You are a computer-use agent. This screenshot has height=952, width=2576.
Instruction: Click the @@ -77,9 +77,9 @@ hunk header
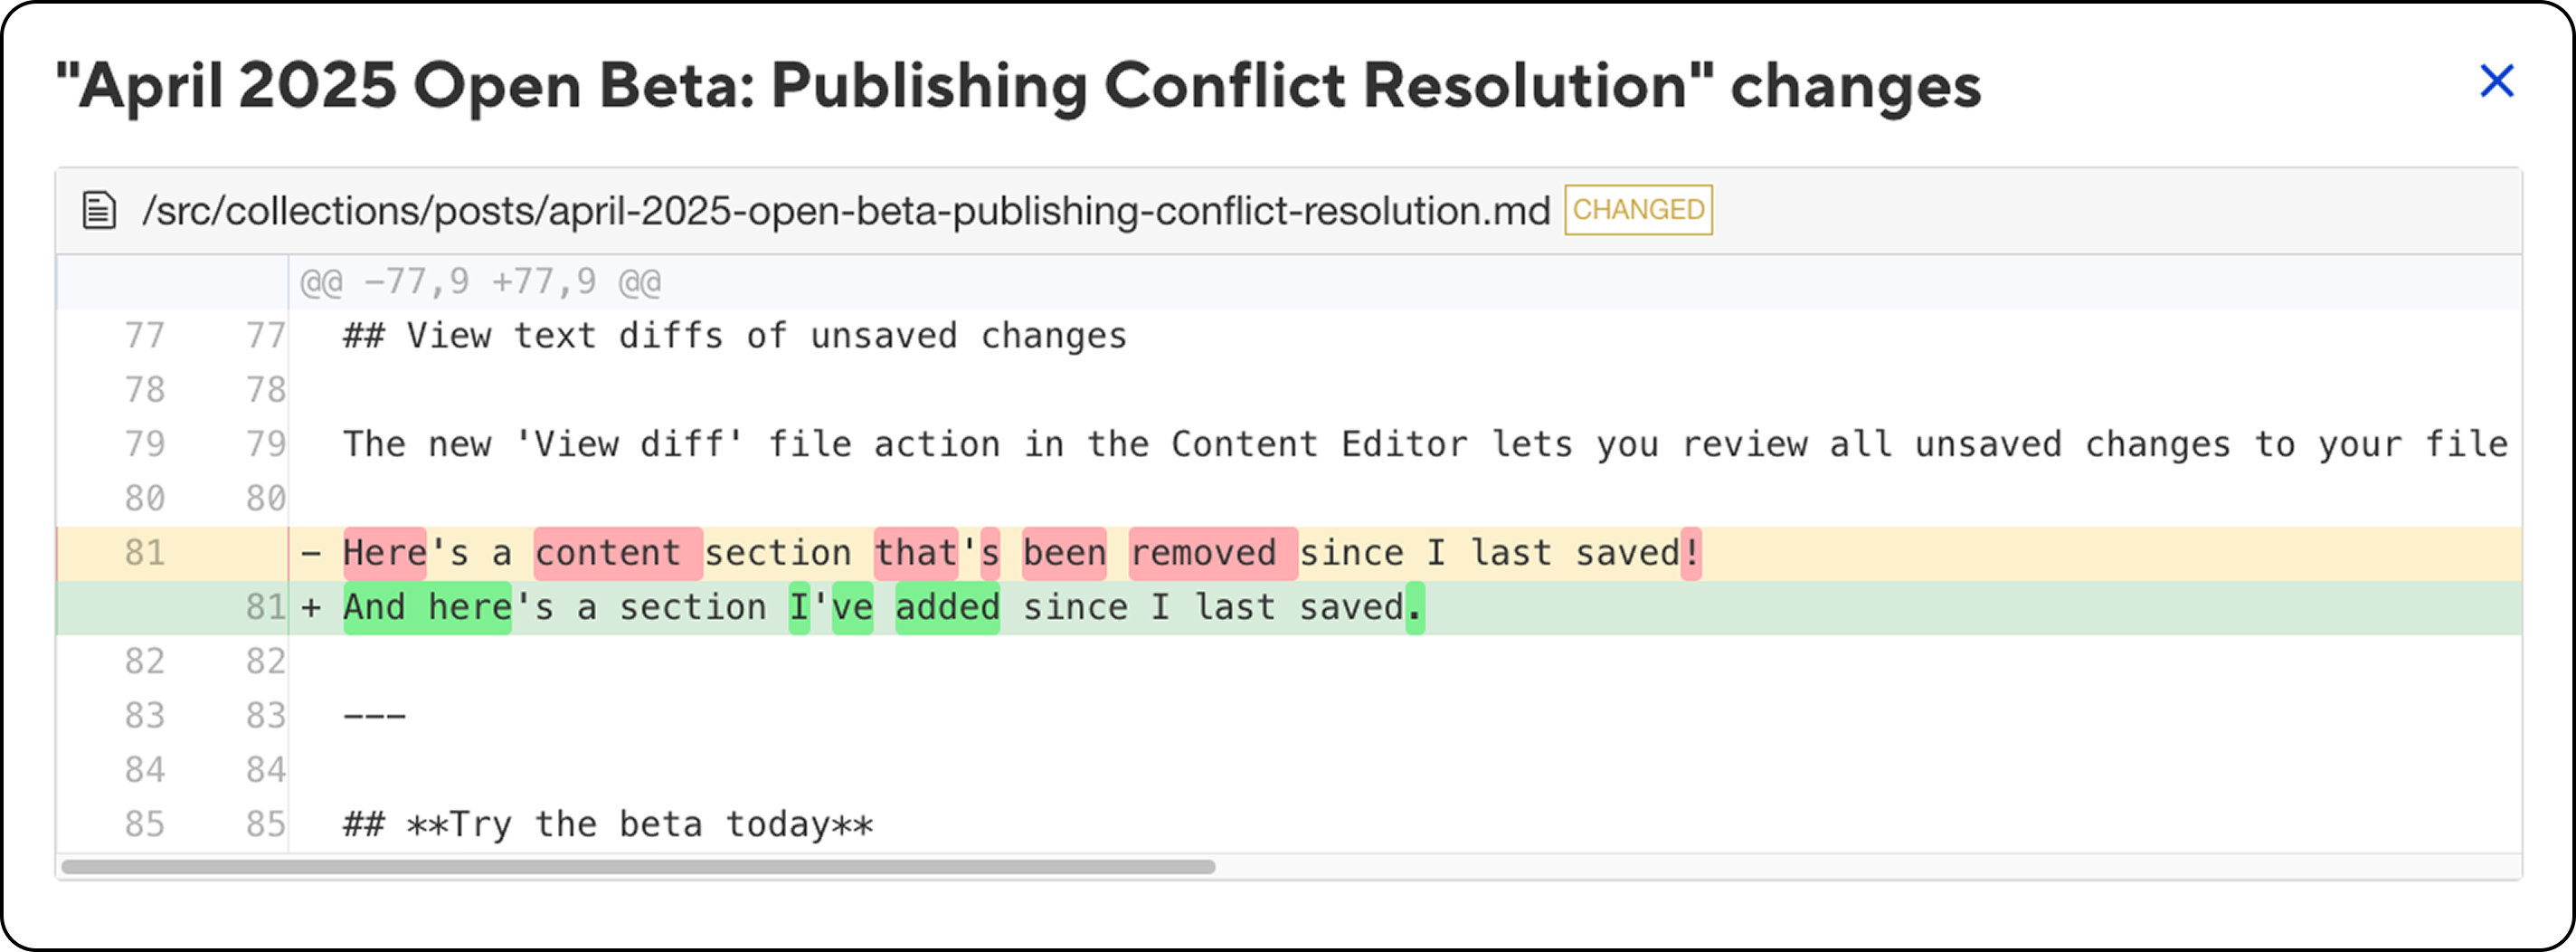tap(480, 282)
